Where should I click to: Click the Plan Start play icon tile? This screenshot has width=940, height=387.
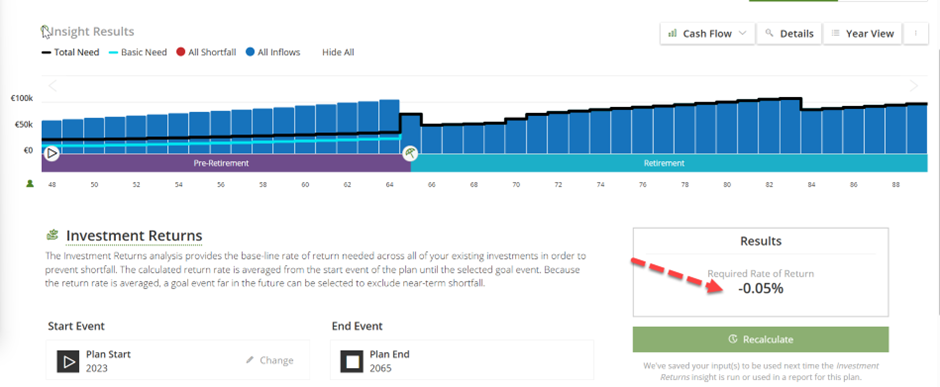[x=68, y=361]
